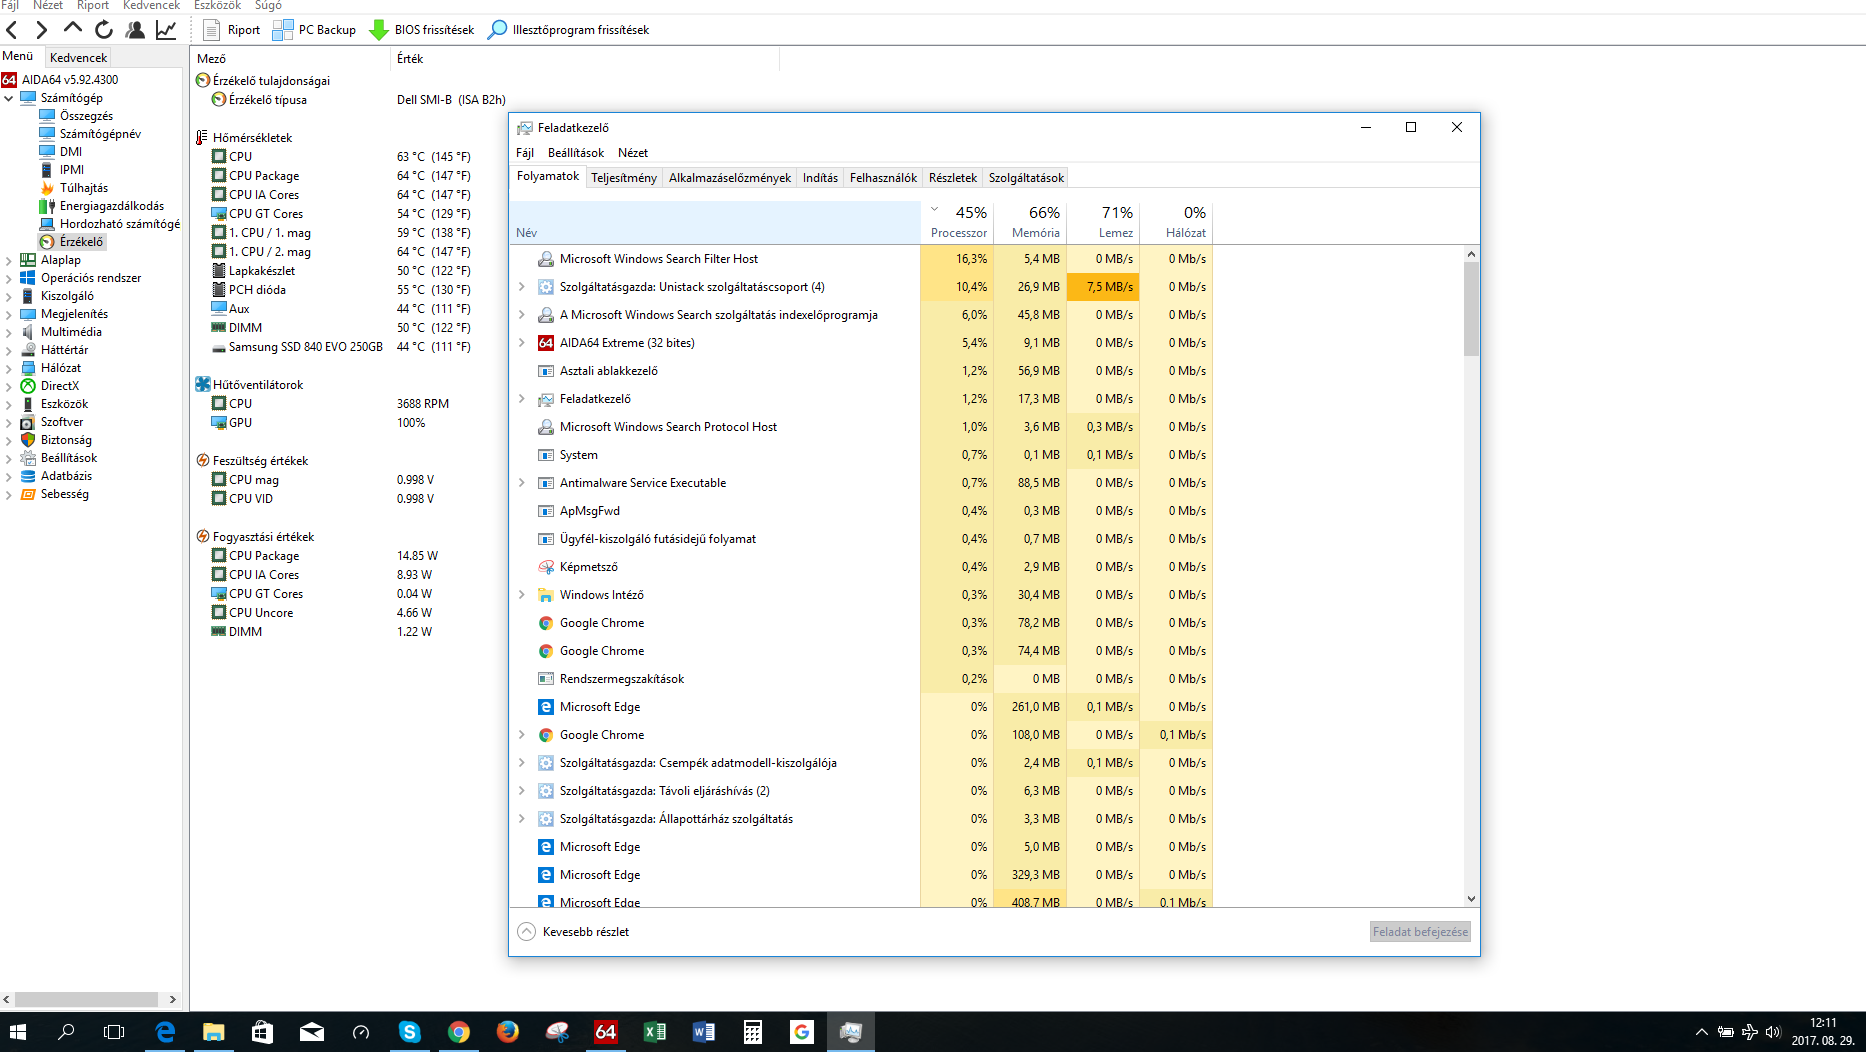Click the AIDA64 up-level arrow icon
Image resolution: width=1866 pixels, height=1052 pixels.
pos(73,28)
